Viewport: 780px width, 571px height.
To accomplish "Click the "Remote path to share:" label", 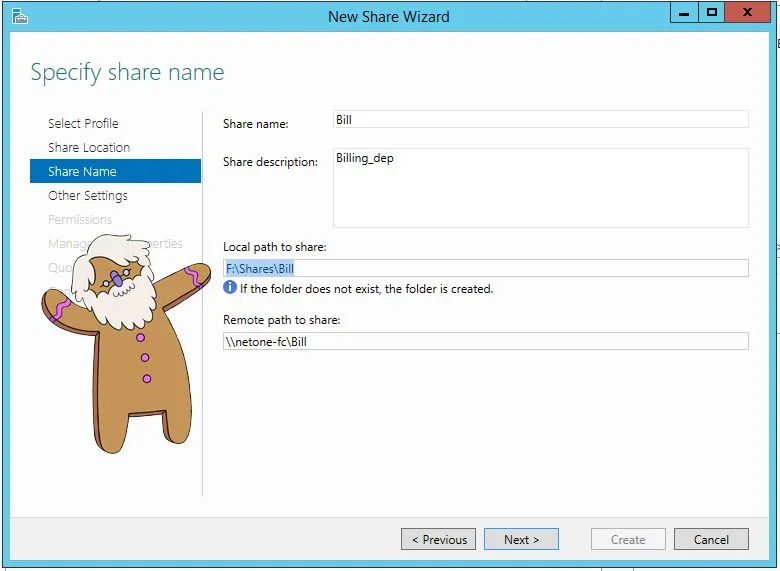I will tap(282, 320).
